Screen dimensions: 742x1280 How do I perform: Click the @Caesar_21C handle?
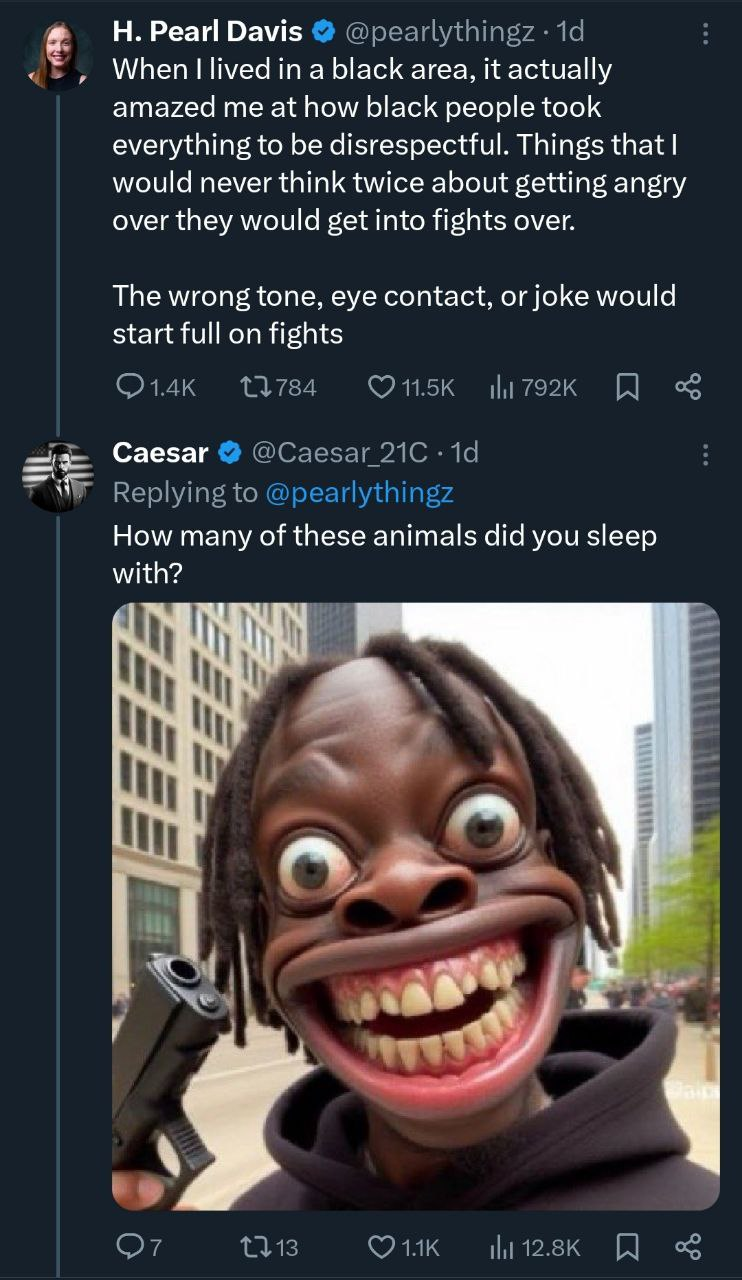coord(337,453)
